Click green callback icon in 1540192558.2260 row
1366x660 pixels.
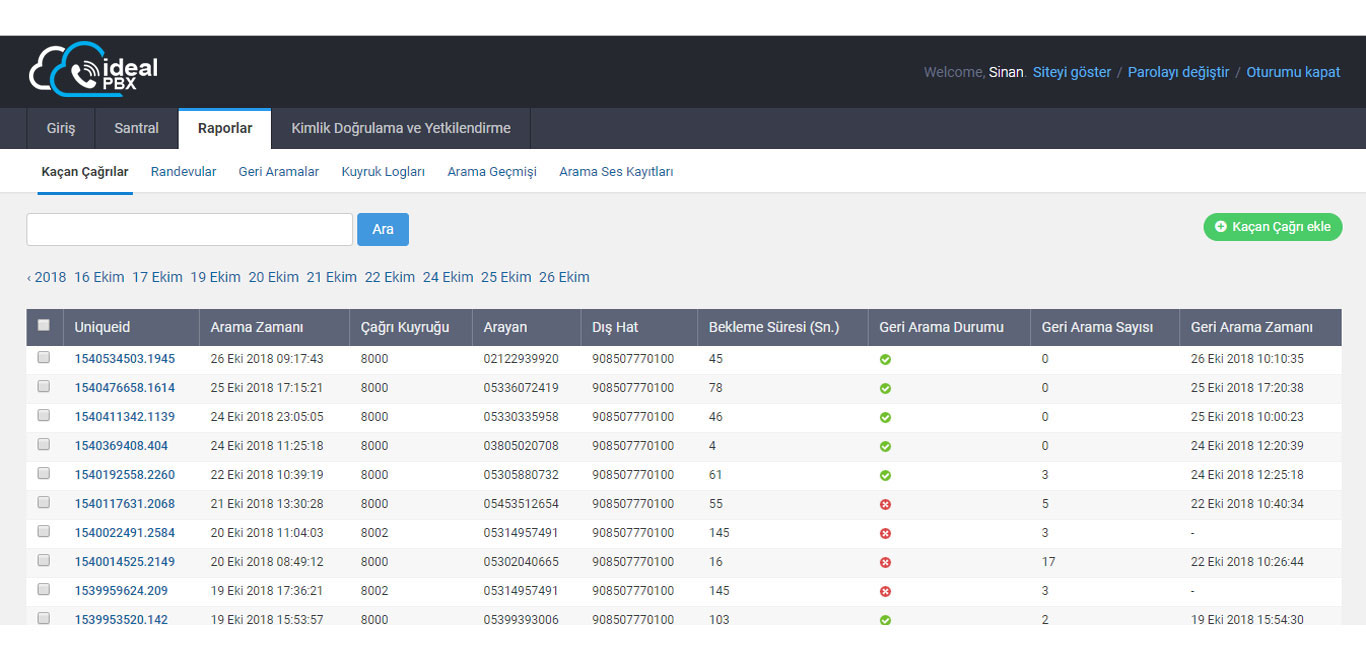[885, 475]
